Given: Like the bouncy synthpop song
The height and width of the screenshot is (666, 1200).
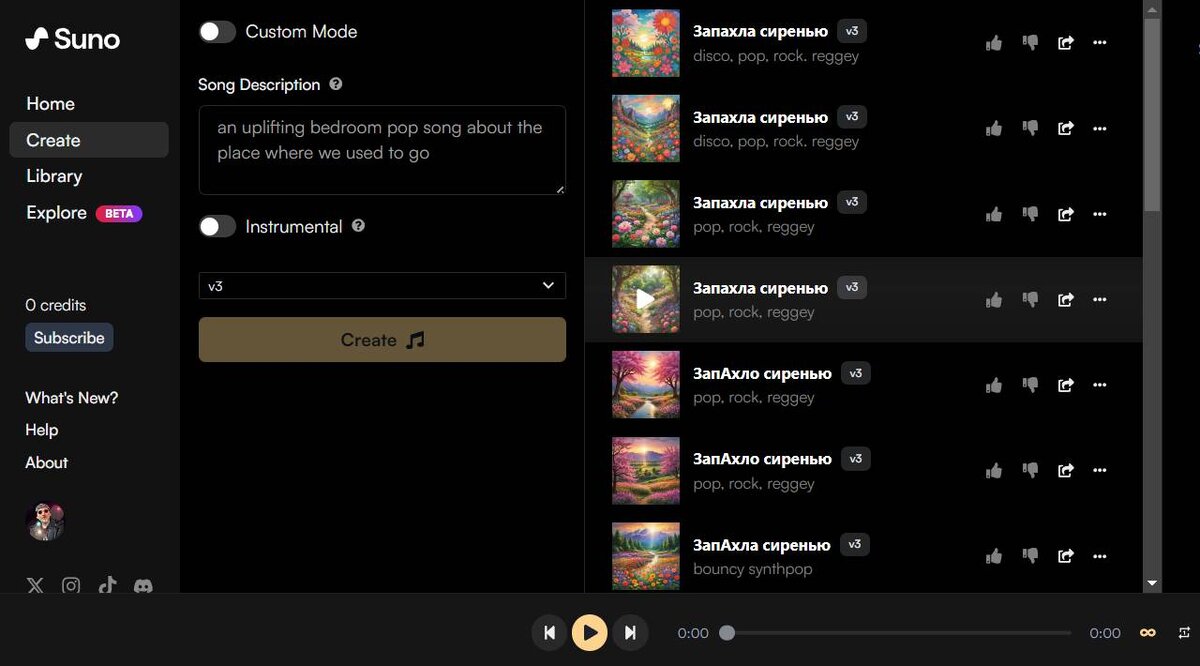Looking at the screenshot, I should (x=994, y=556).
